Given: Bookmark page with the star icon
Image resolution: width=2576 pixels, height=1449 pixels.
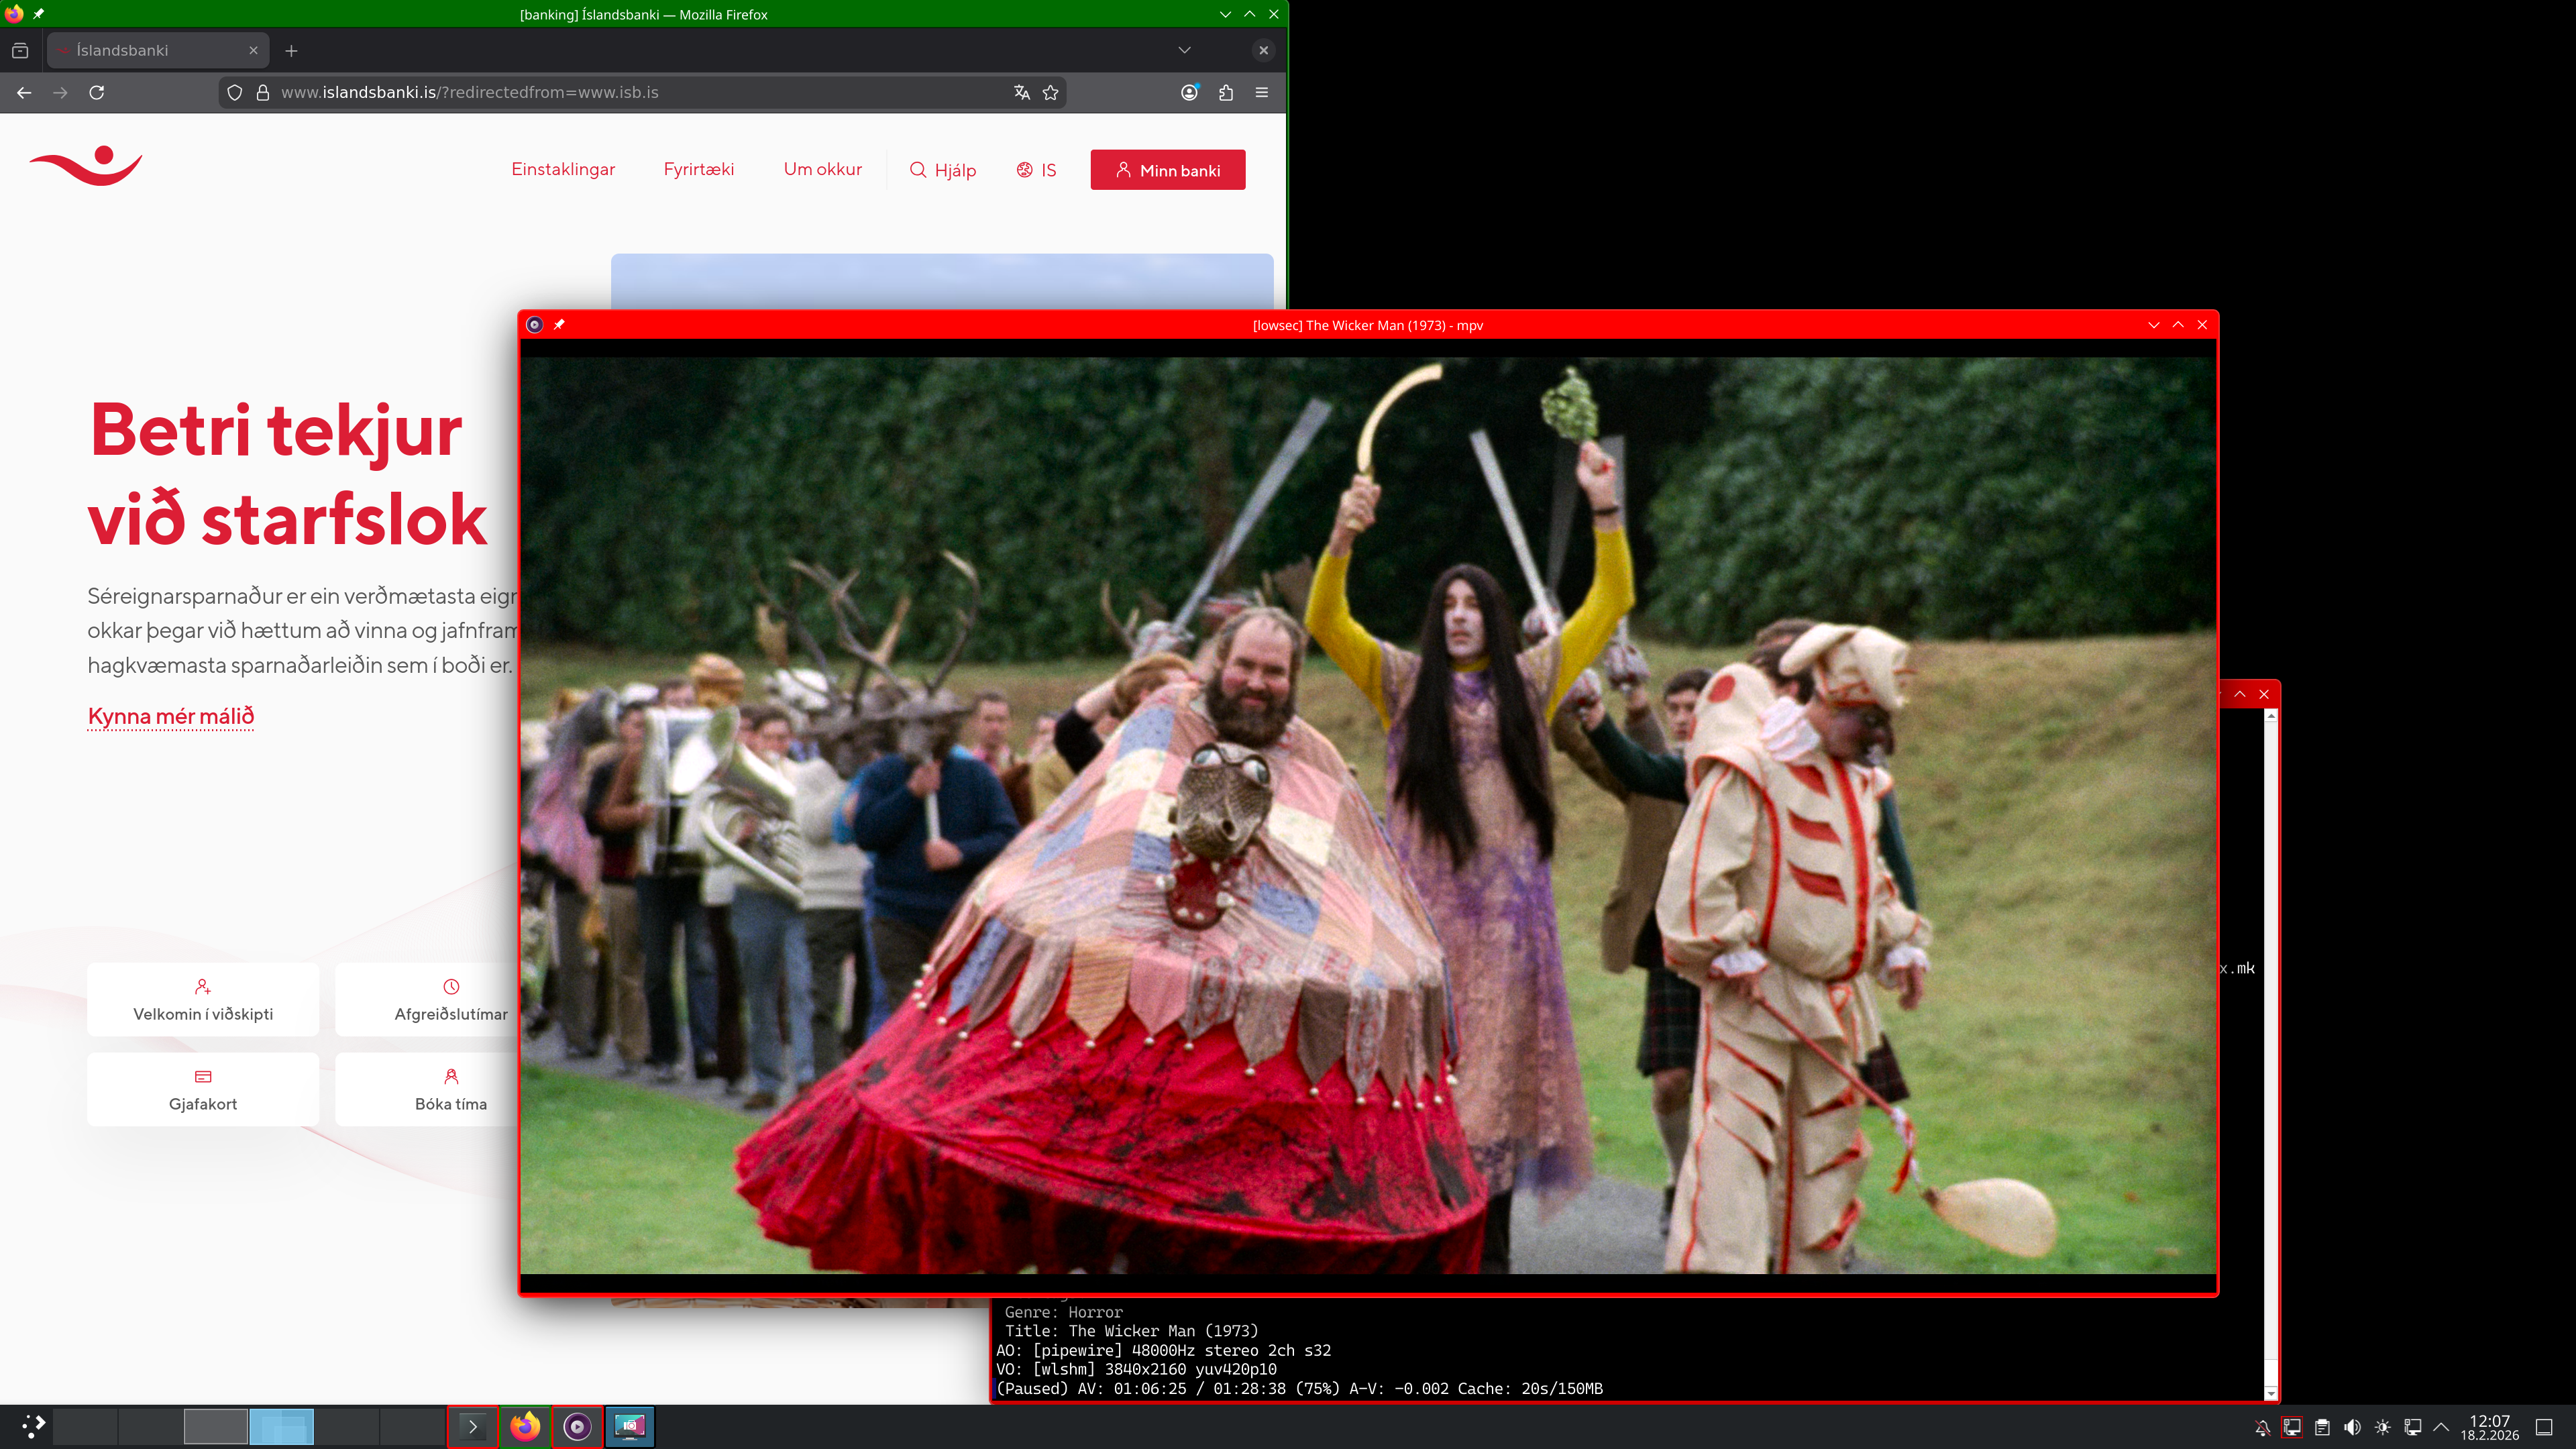Looking at the screenshot, I should pos(1050,92).
